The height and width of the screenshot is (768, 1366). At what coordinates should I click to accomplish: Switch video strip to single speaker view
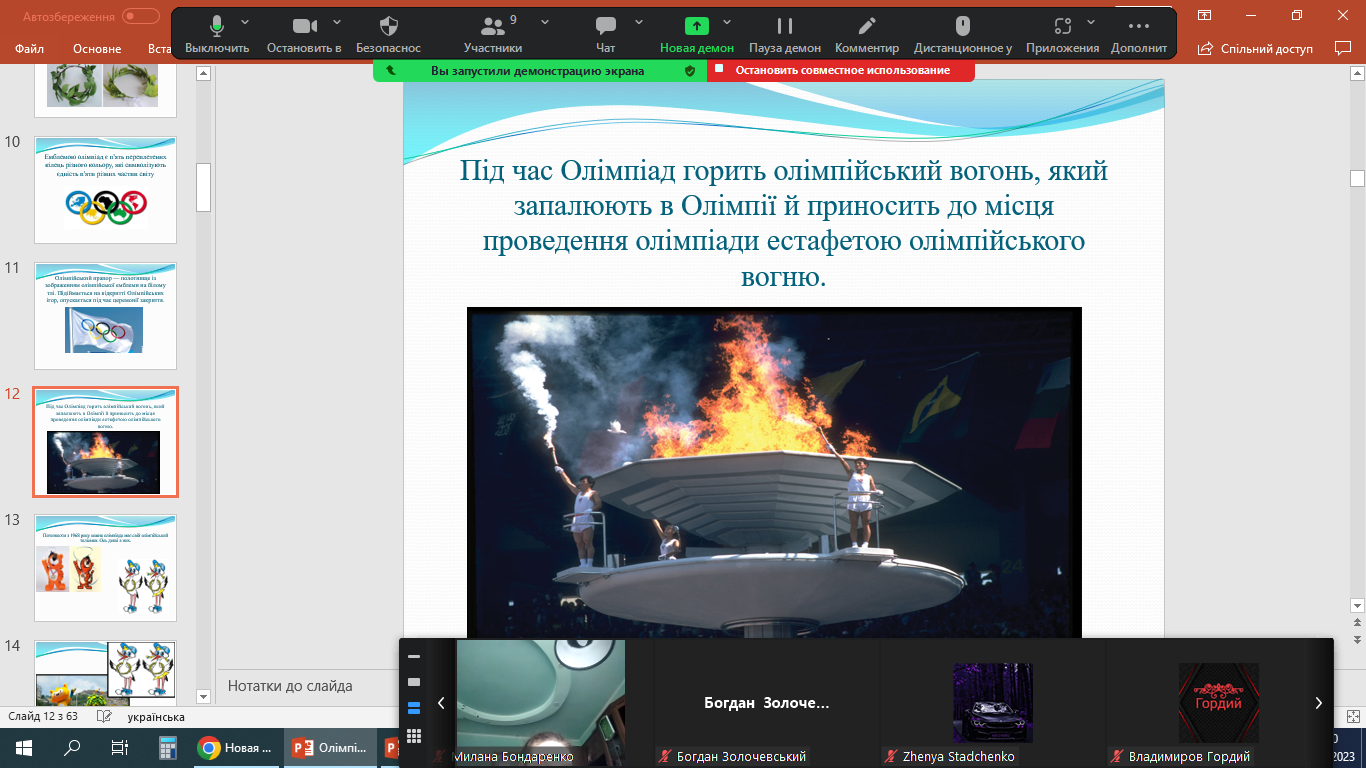[x=414, y=682]
